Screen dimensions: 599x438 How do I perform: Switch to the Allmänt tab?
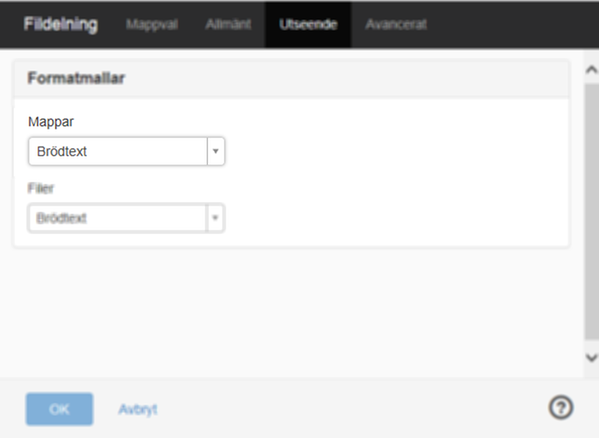pos(228,24)
